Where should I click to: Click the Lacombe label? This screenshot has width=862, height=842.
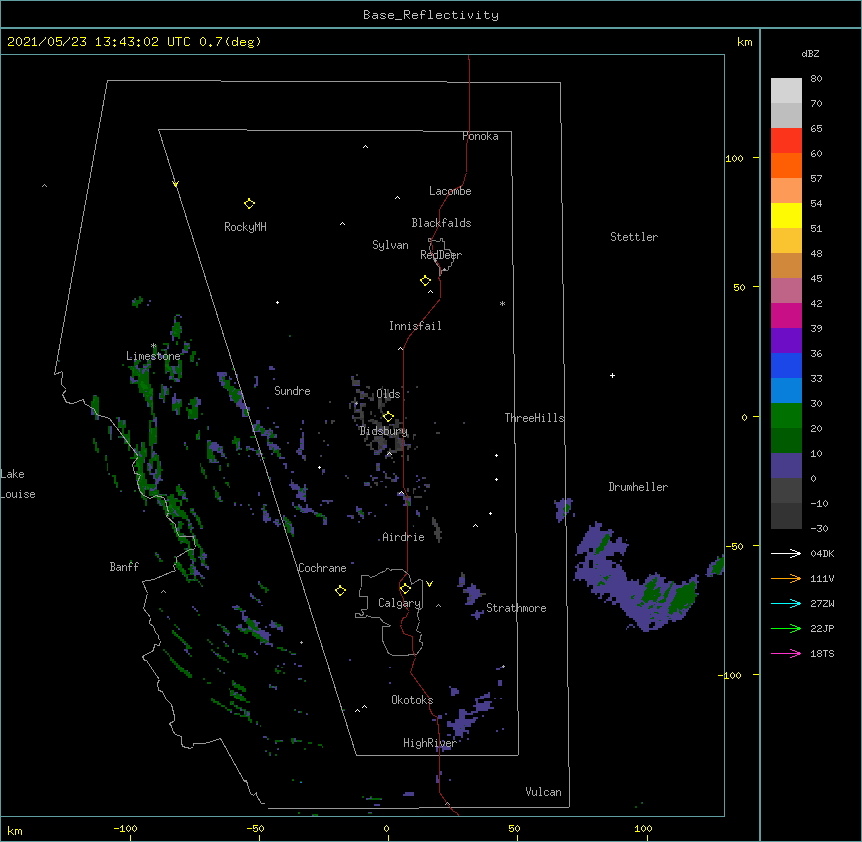point(450,191)
